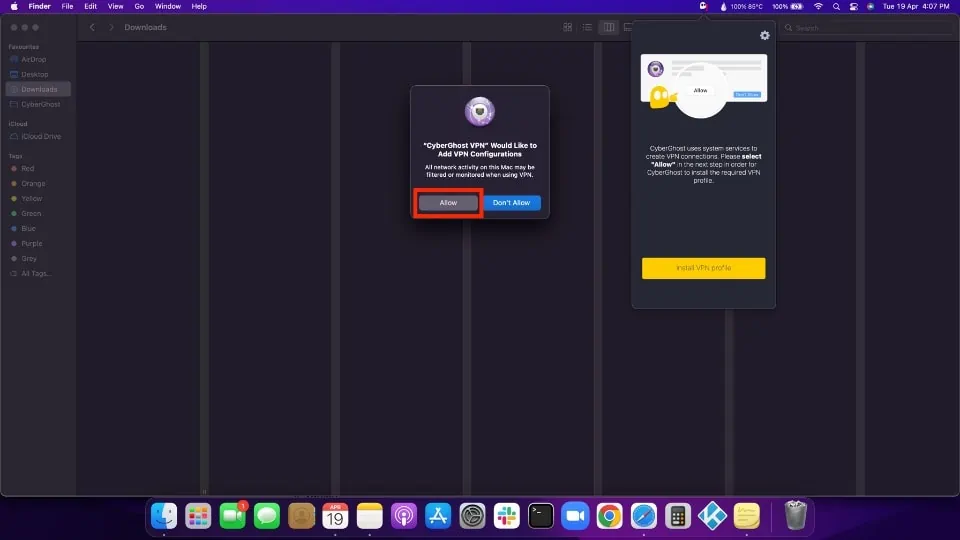Click the Finder search field
960x540 pixels.
click(x=868, y=28)
